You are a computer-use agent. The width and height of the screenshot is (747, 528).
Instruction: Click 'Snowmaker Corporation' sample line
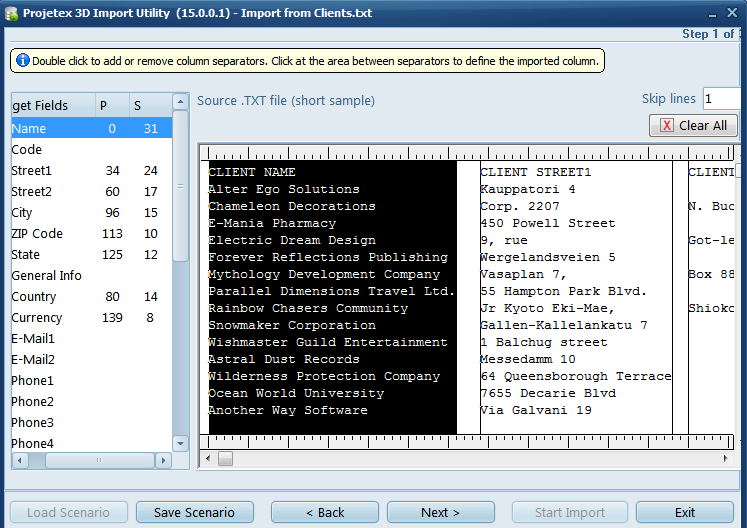[x=292, y=325]
